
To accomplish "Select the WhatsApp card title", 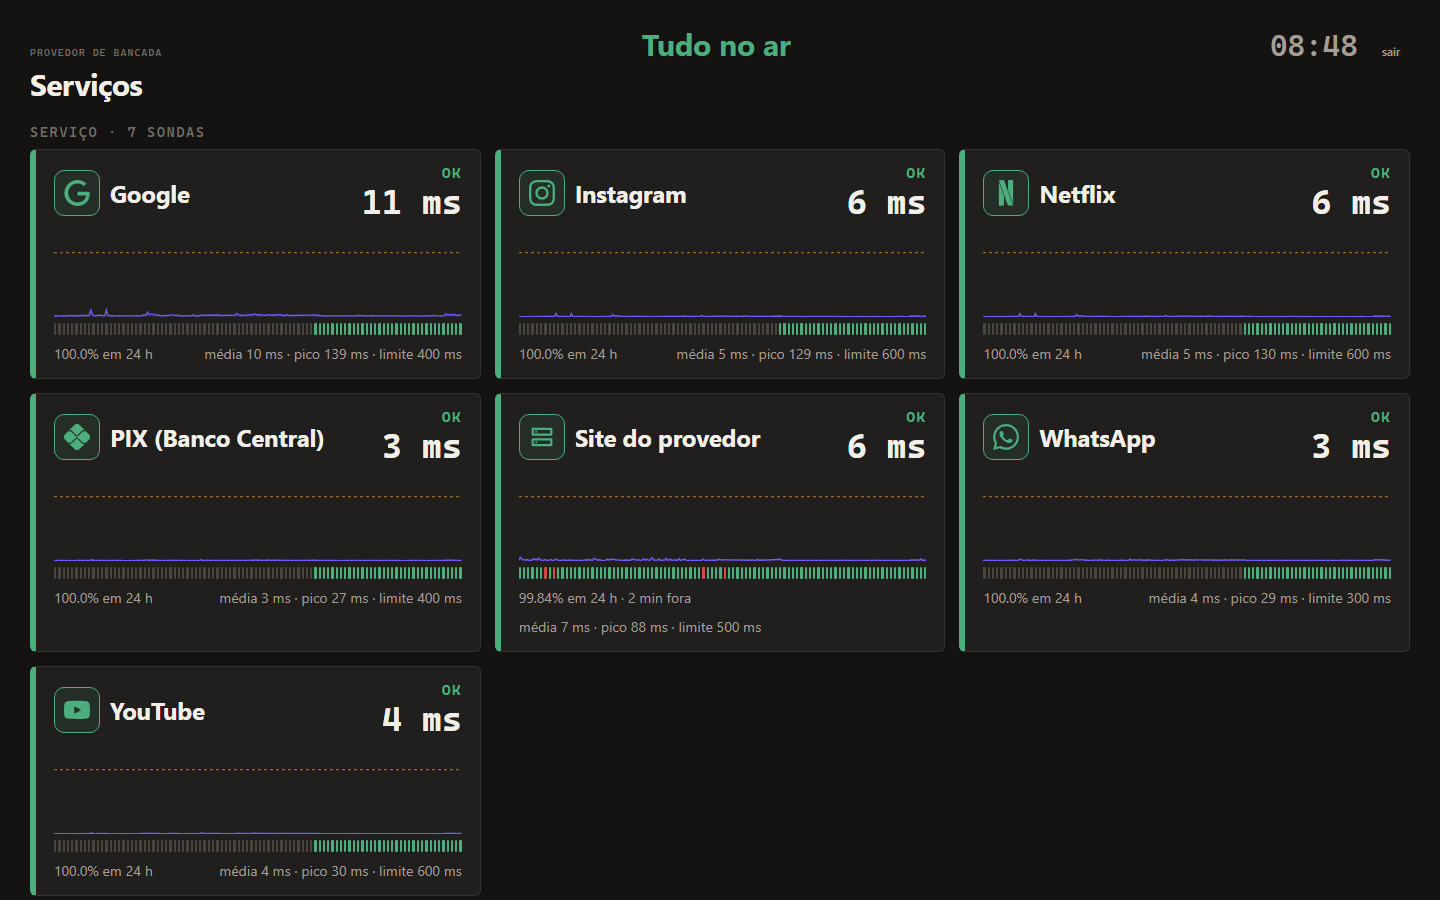I will pyautogui.click(x=1098, y=439).
